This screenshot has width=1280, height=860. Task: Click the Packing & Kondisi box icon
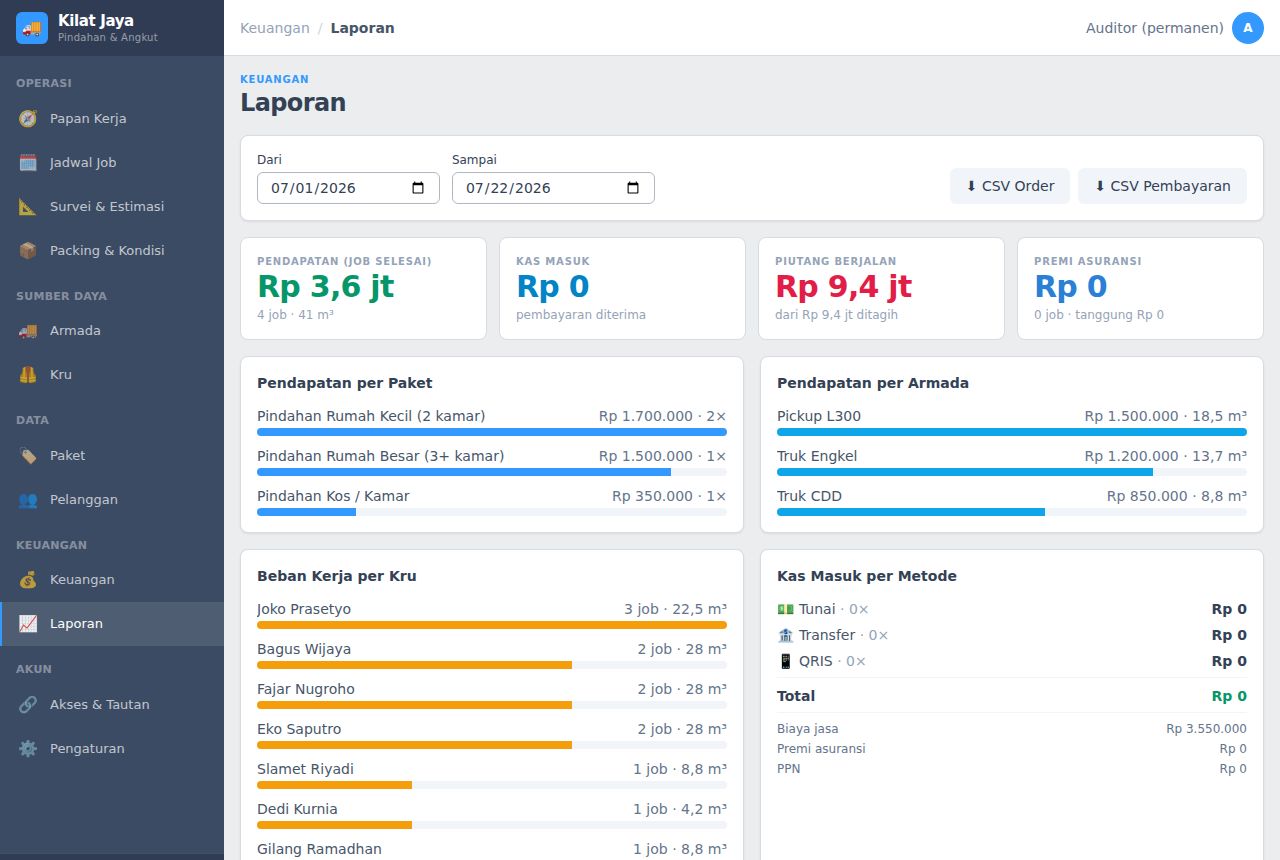point(28,251)
